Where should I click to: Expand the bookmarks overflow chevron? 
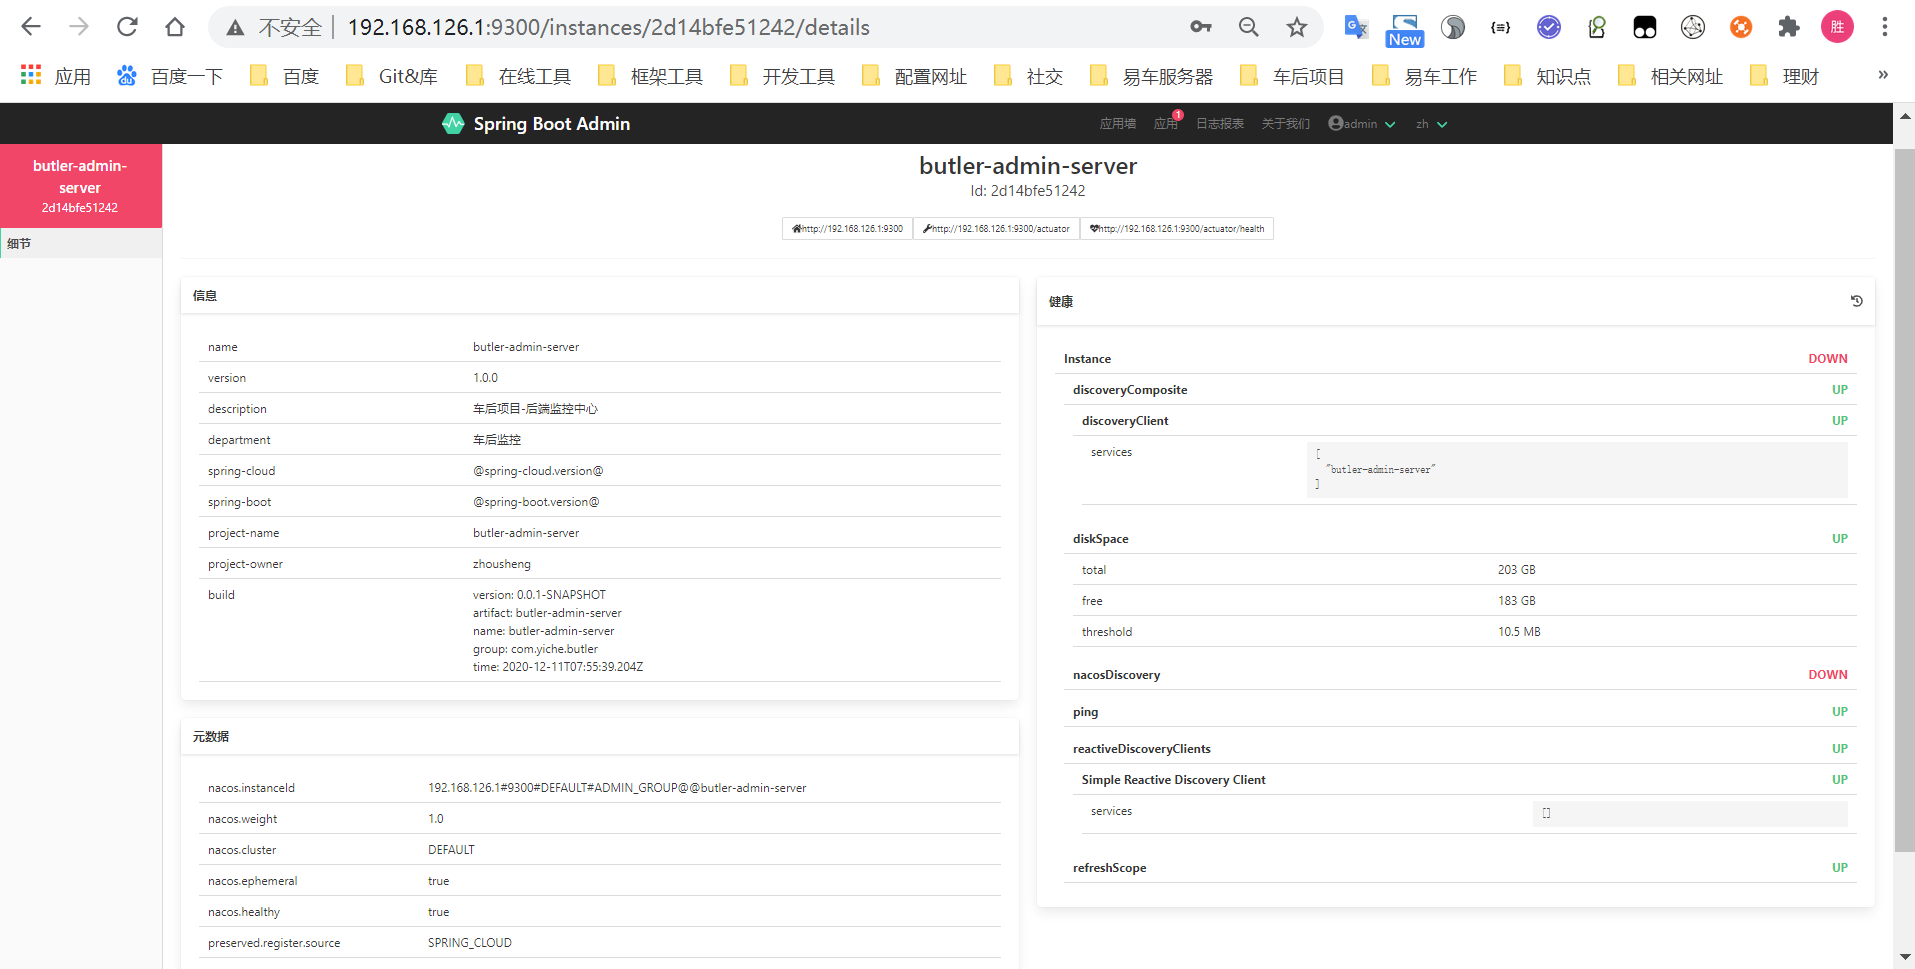coord(1883,75)
